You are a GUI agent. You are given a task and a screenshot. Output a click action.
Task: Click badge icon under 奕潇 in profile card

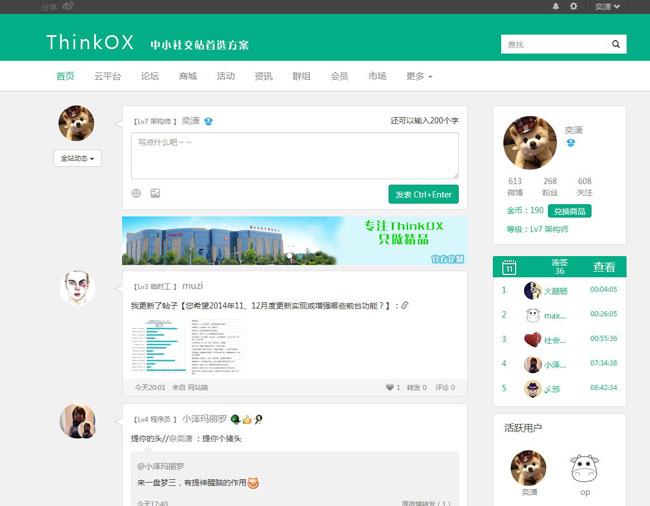(x=571, y=143)
